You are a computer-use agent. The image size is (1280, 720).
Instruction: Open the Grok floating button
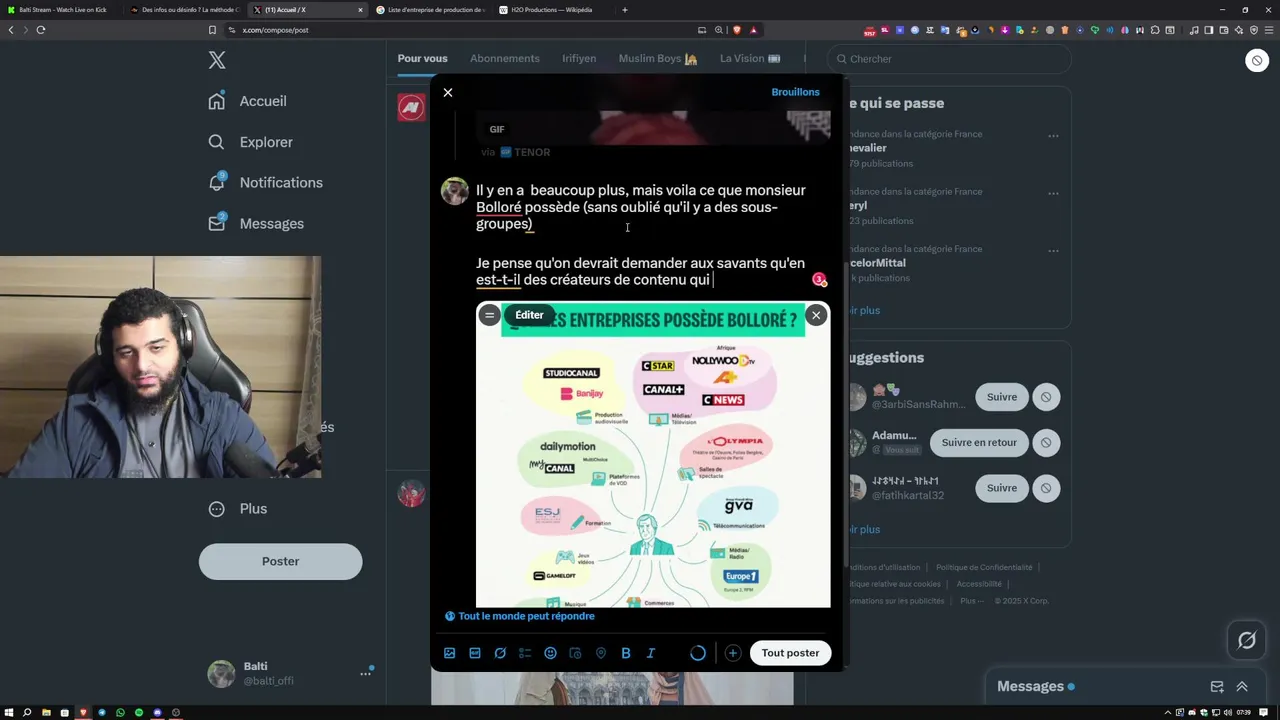click(1247, 641)
